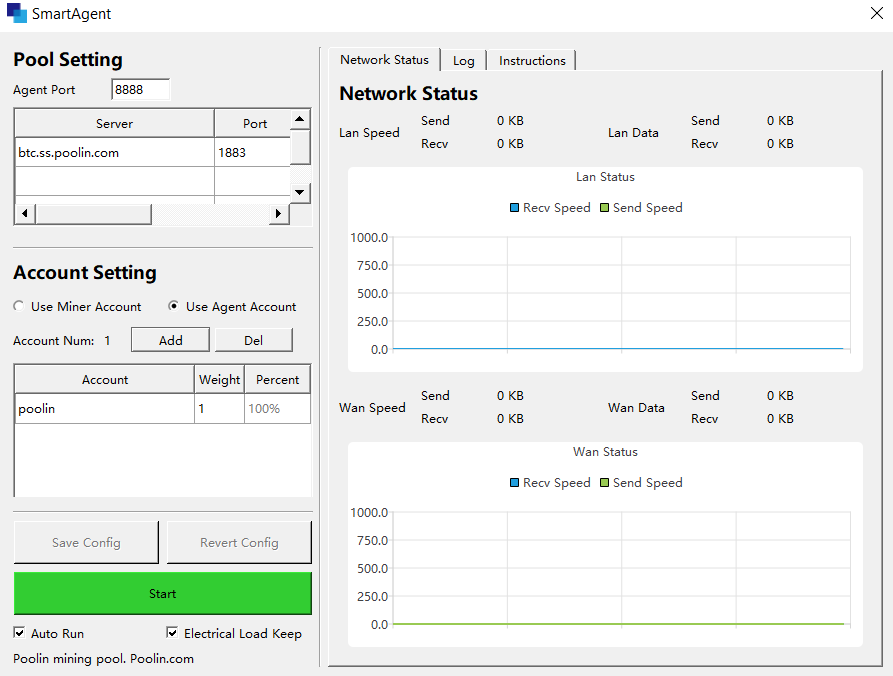This screenshot has width=893, height=676.
Task: Click the Account column header
Action: (x=105, y=379)
